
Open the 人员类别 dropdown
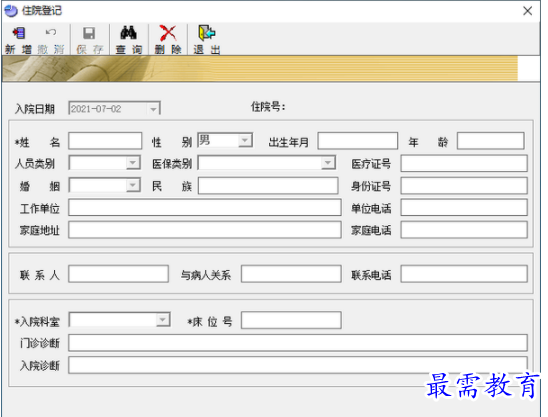click(133, 163)
